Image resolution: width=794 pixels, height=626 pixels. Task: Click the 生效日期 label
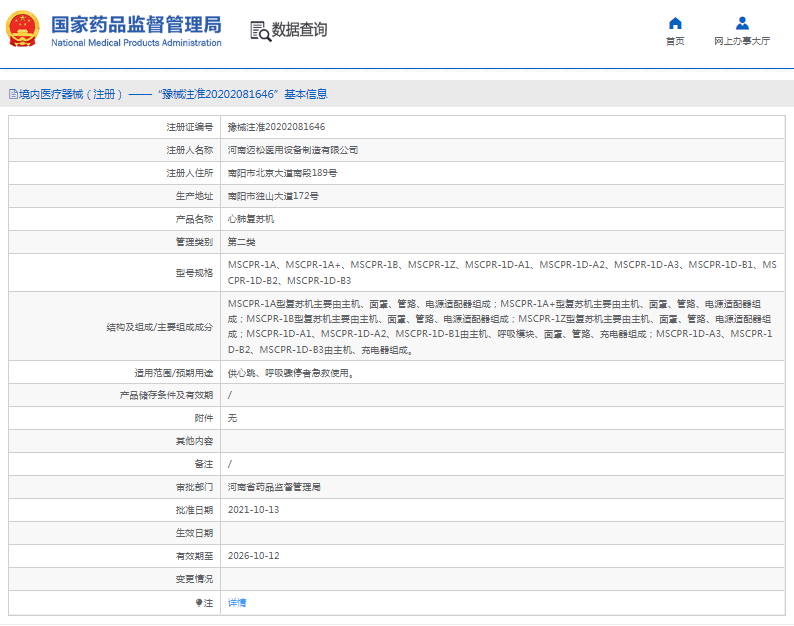pyautogui.click(x=194, y=533)
